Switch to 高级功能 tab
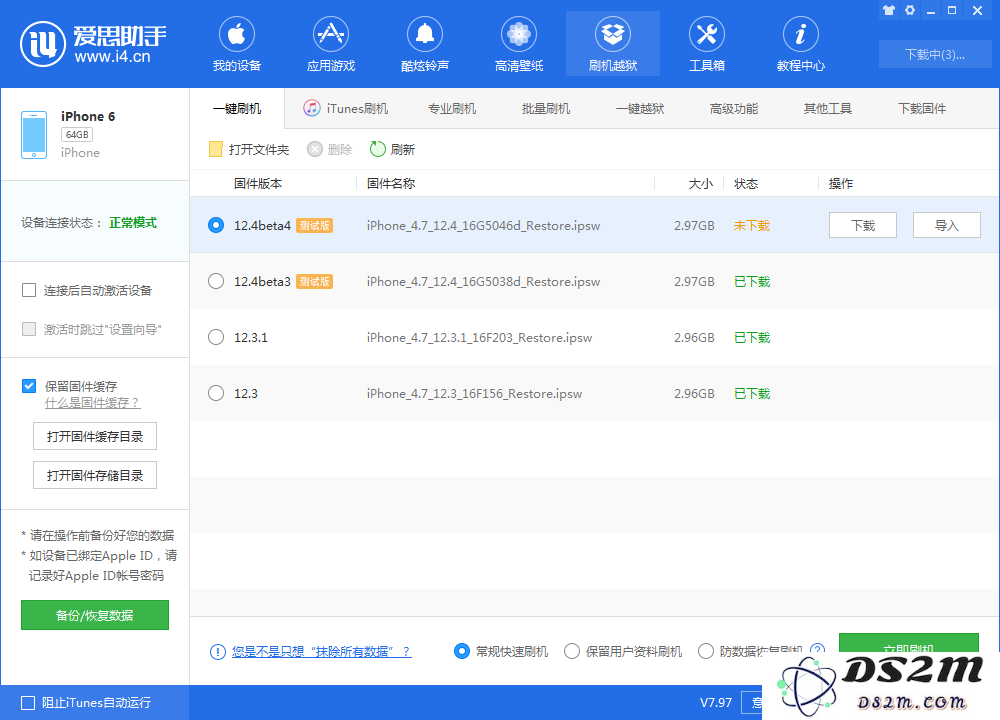The width and height of the screenshot is (1000, 720). [x=733, y=108]
